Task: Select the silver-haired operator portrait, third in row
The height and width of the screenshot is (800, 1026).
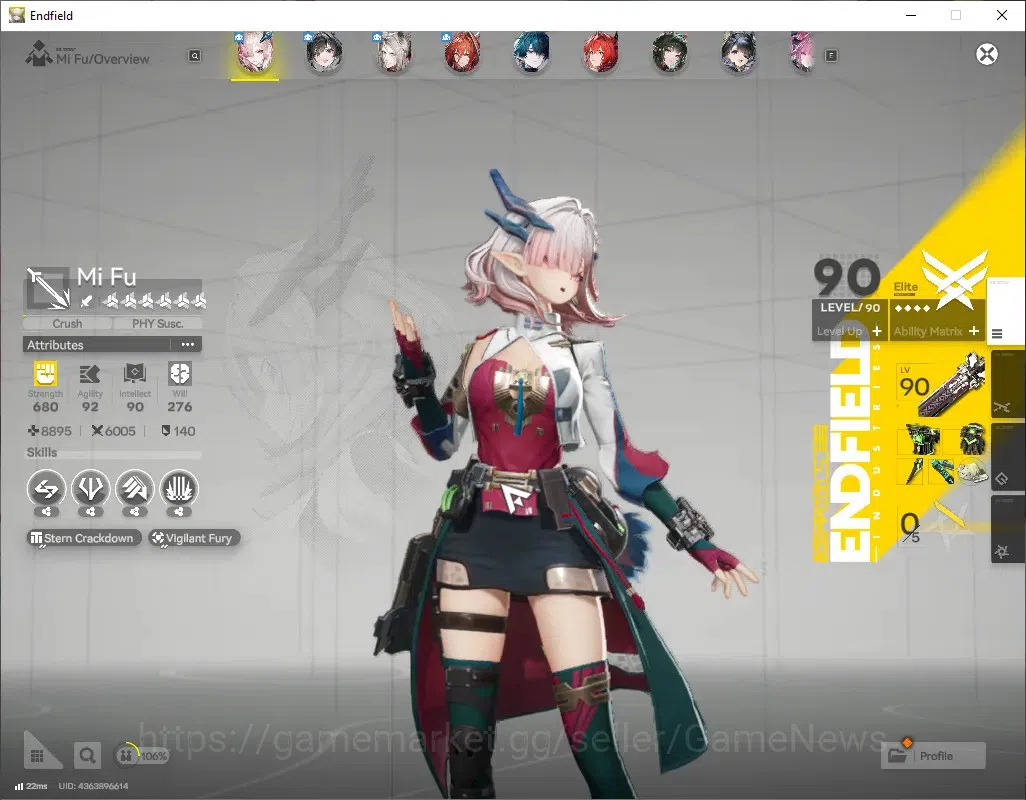Action: tap(393, 52)
